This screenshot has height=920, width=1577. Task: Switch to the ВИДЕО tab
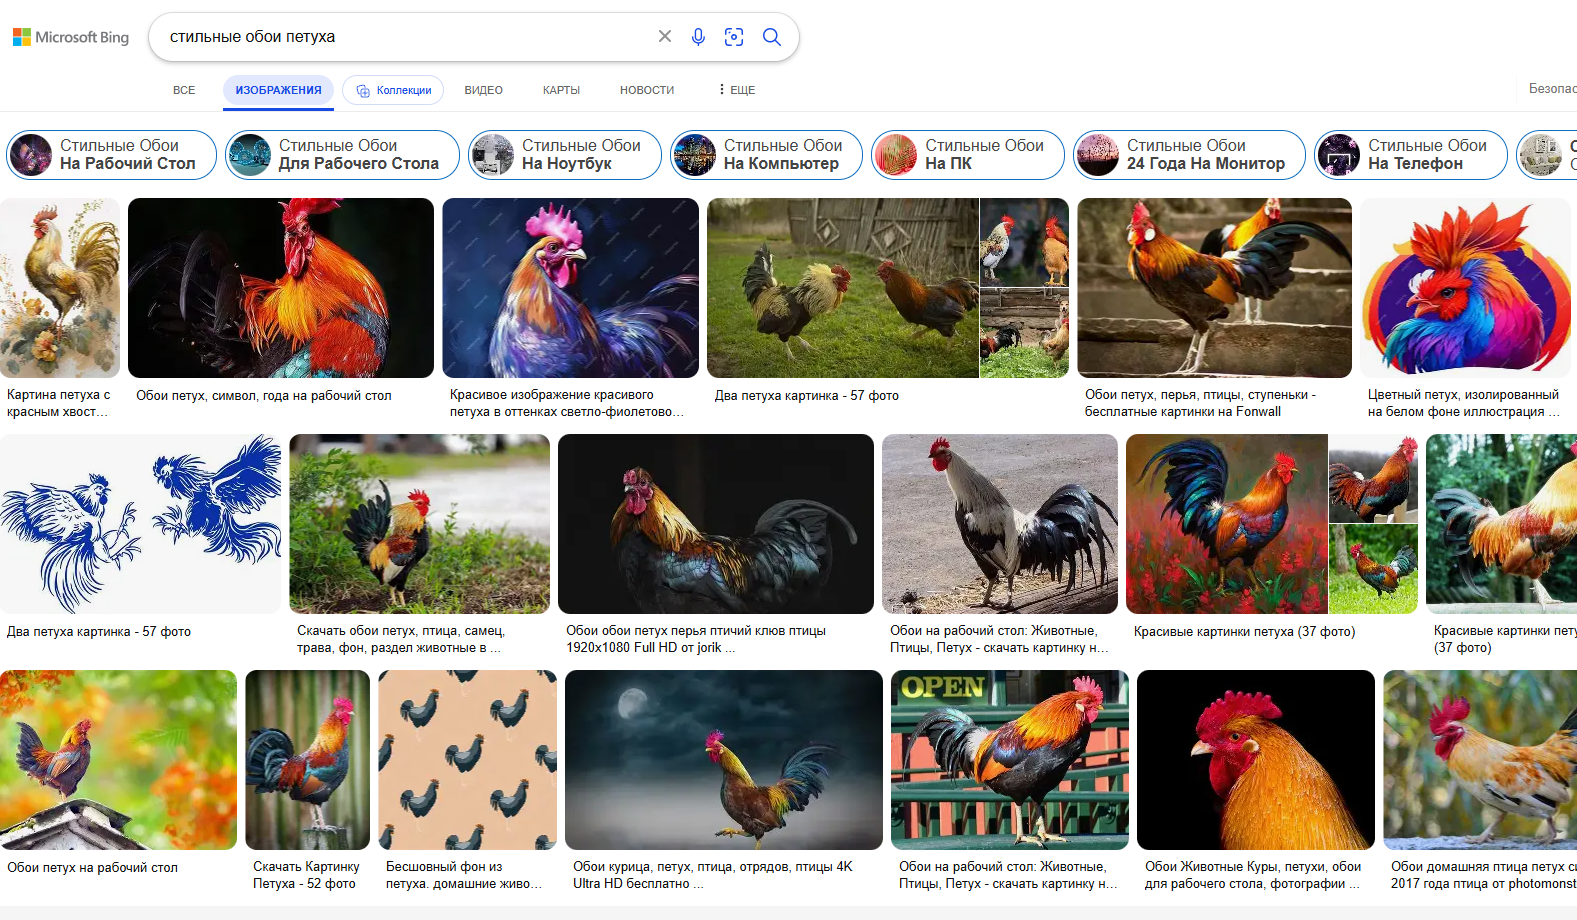483,90
